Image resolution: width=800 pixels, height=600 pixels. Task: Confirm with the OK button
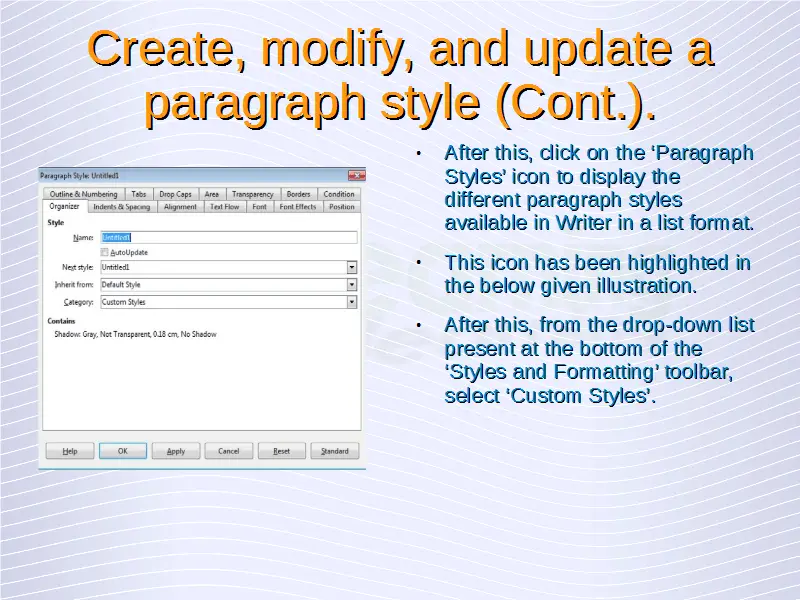click(123, 451)
